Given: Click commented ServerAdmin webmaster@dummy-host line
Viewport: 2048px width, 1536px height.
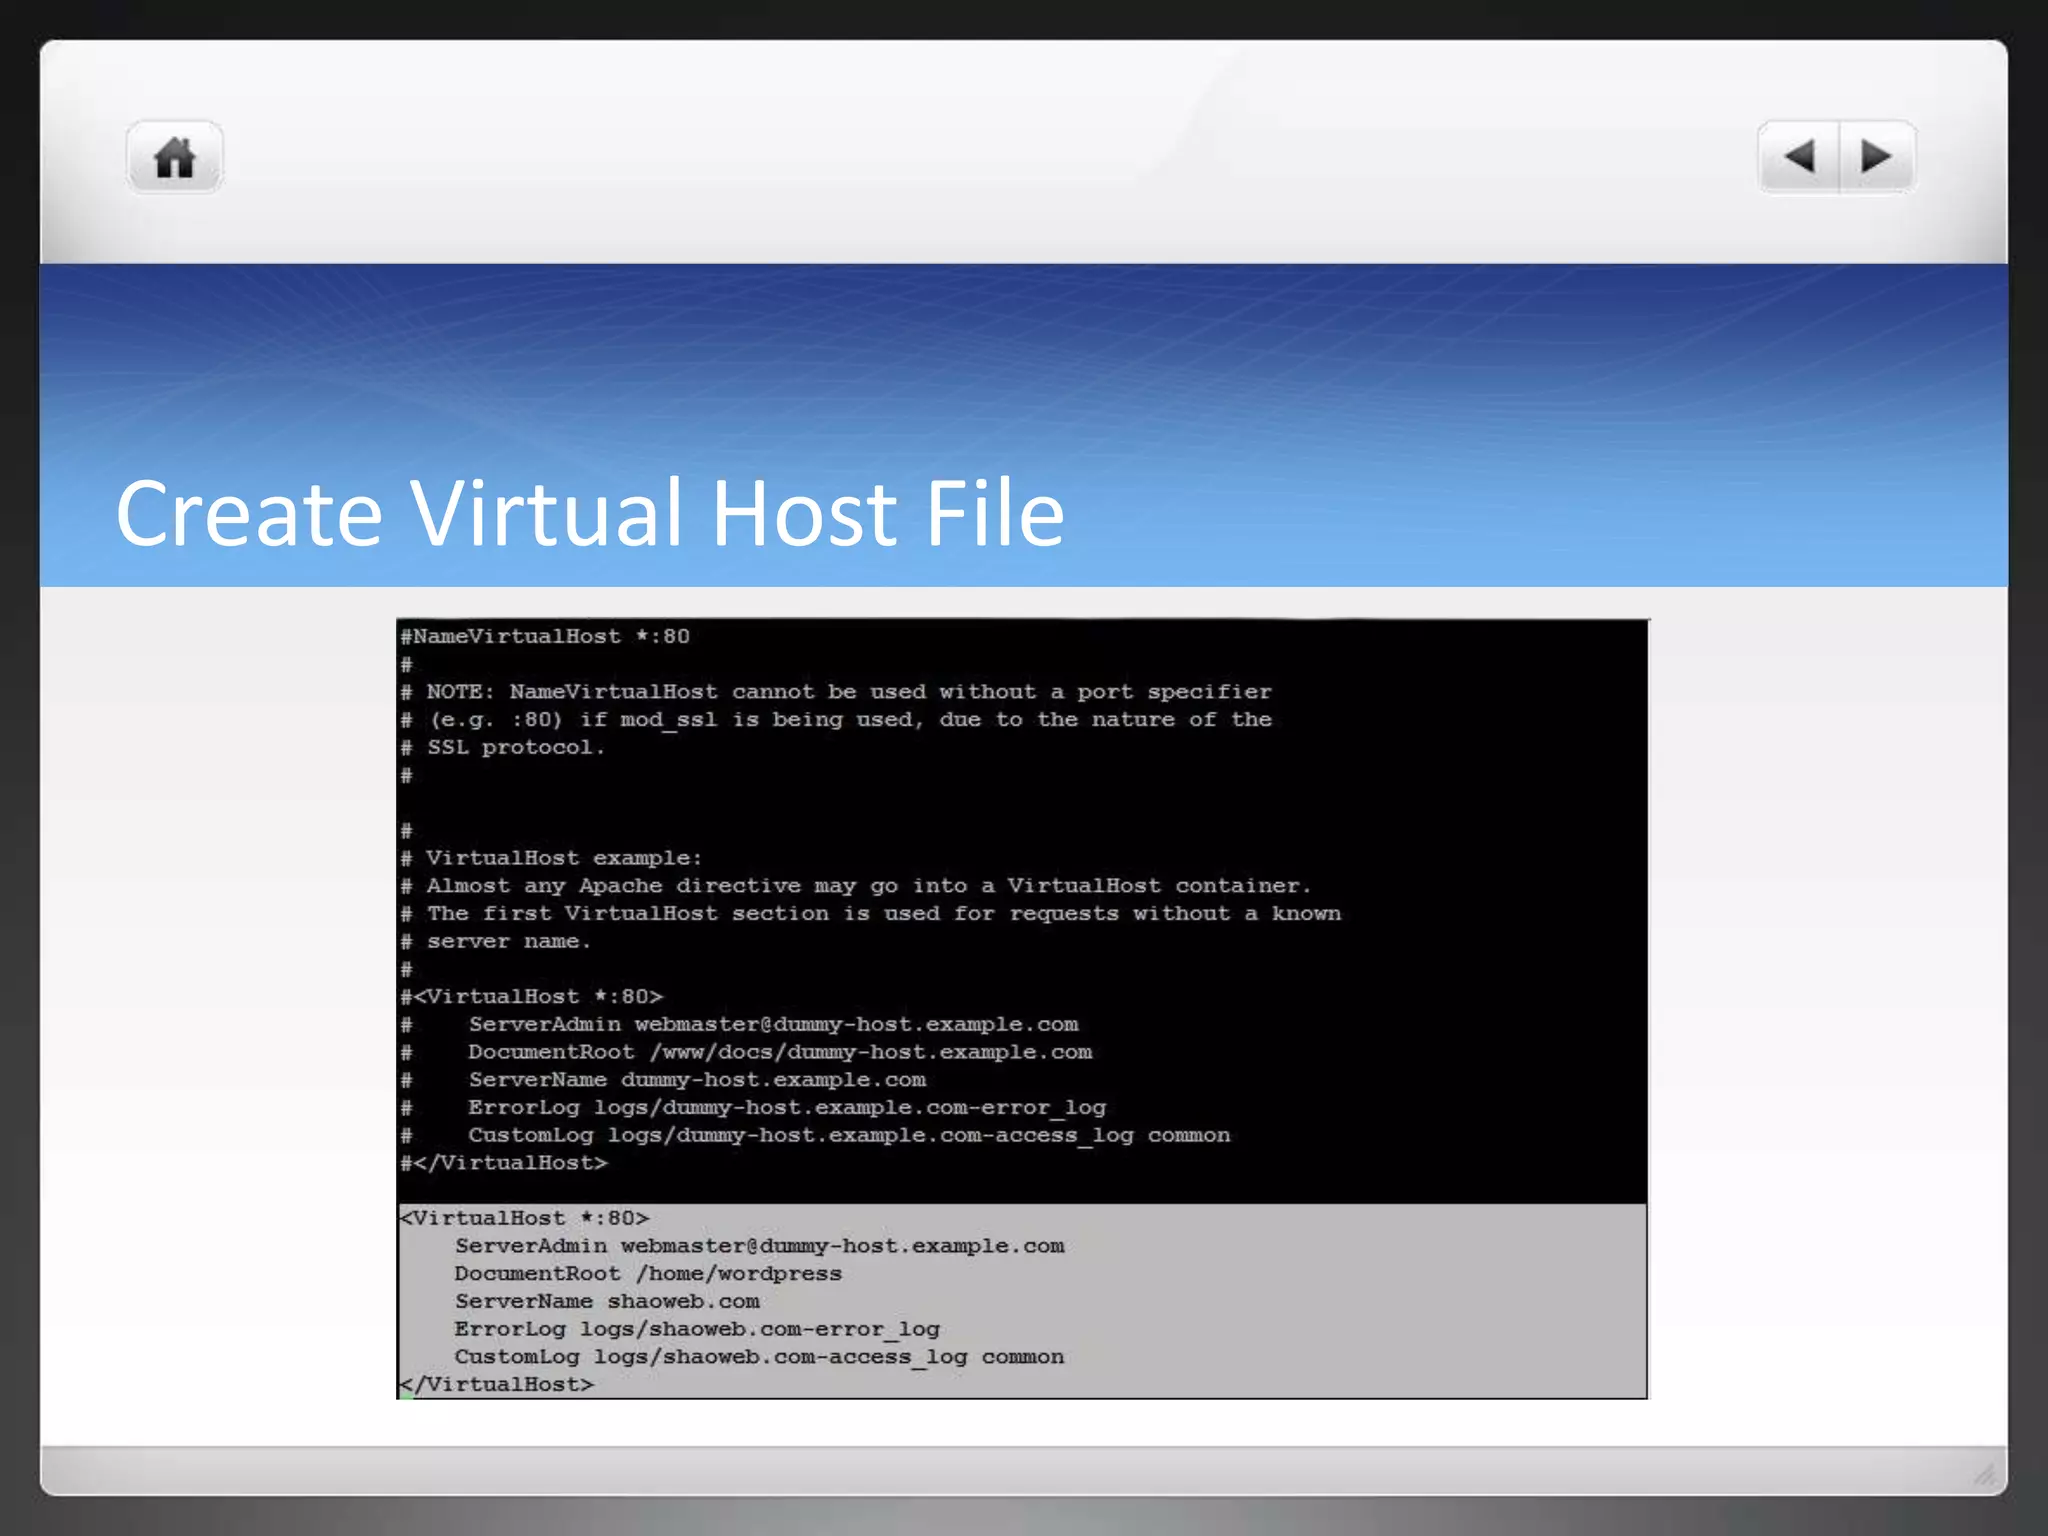Looking at the screenshot, I should coord(740,1024).
